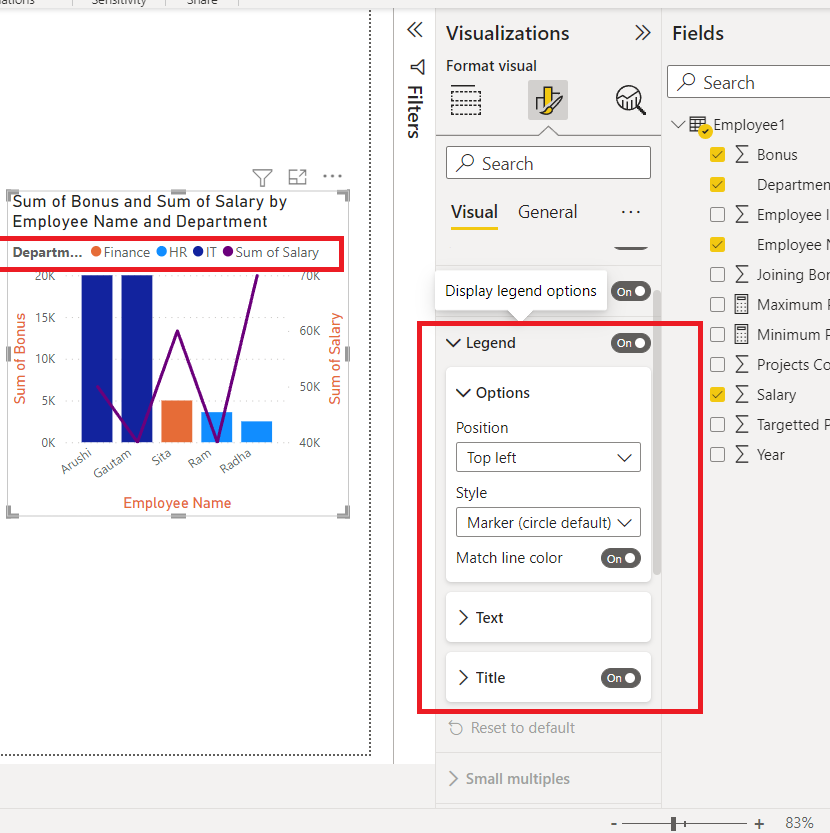This screenshot has width=830, height=833.
Task: Switch to the Visual tab
Action: (x=474, y=212)
